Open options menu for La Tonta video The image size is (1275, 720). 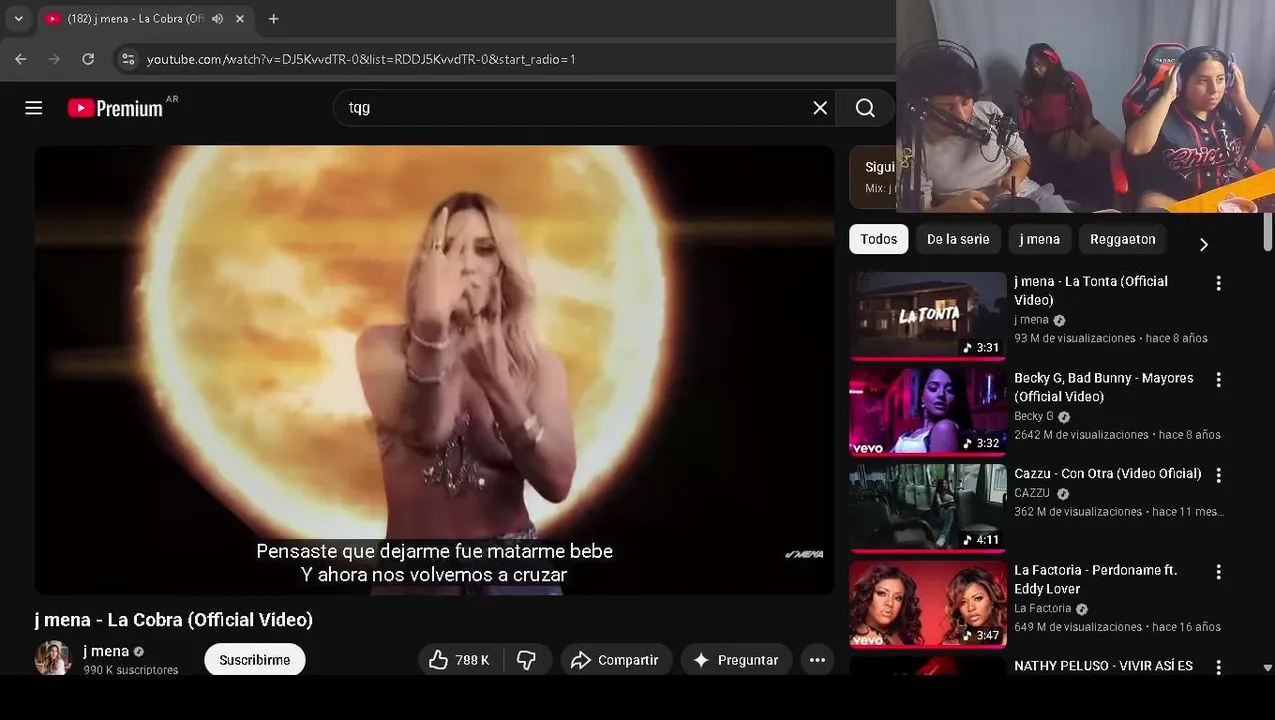(1218, 284)
